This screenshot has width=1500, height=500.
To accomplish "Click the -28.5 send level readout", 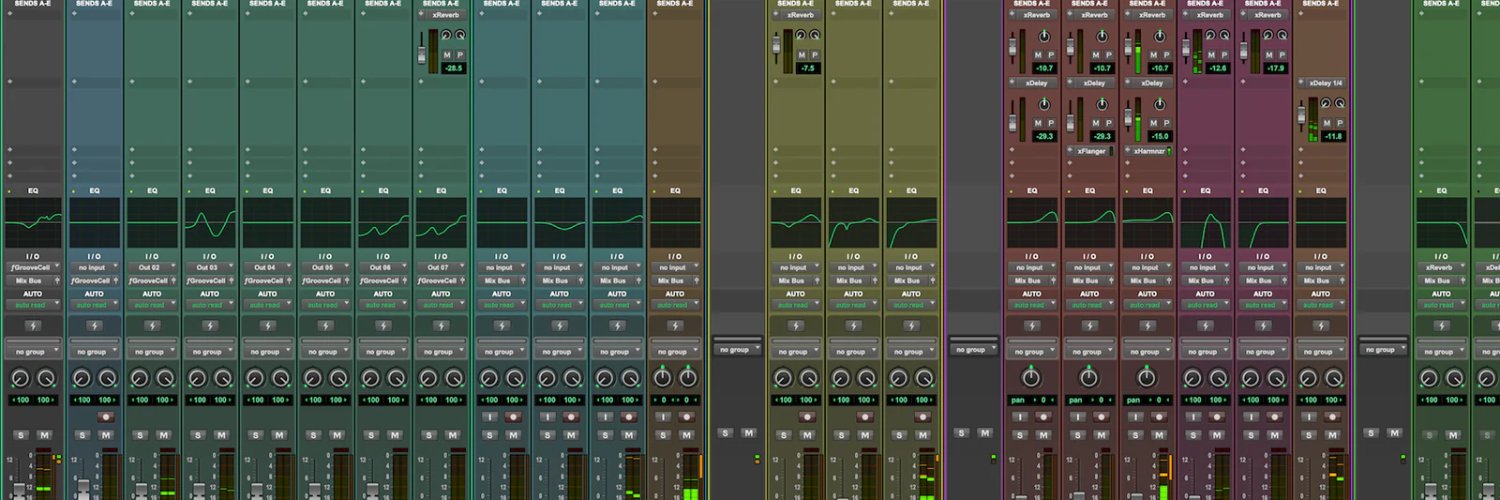I will pos(454,68).
